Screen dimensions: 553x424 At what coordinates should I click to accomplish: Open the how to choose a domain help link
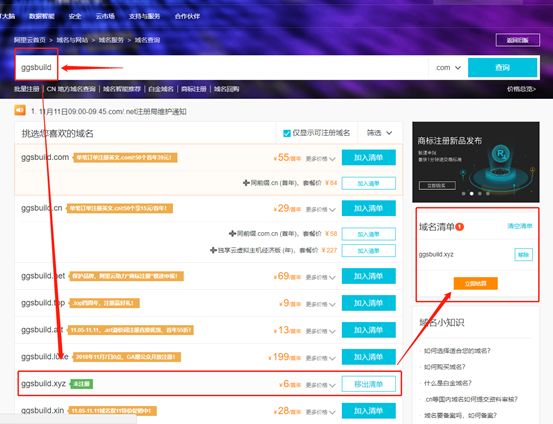(x=457, y=351)
